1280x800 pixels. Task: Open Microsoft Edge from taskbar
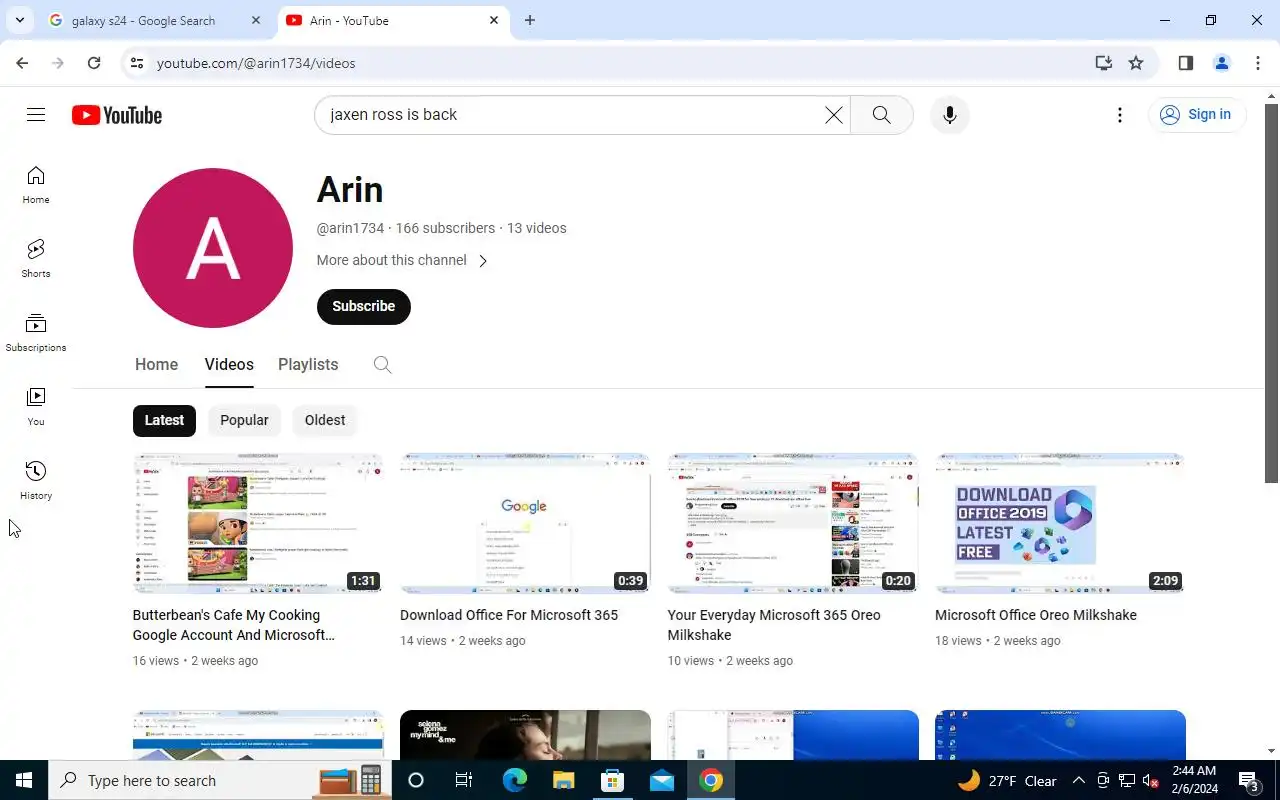515,780
